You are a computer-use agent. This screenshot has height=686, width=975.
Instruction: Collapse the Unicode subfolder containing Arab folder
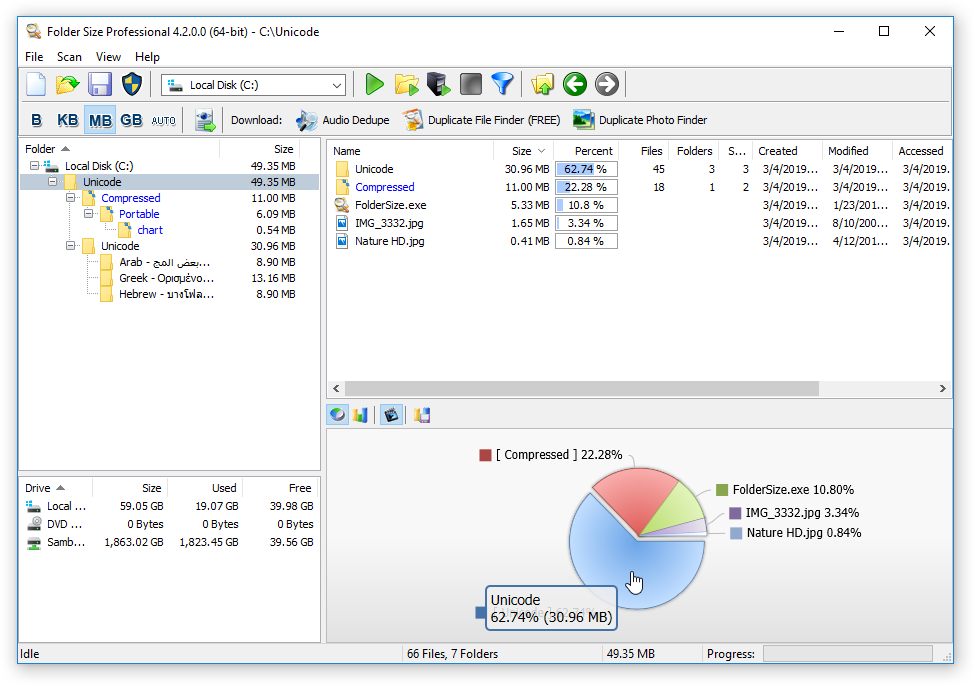pos(71,246)
